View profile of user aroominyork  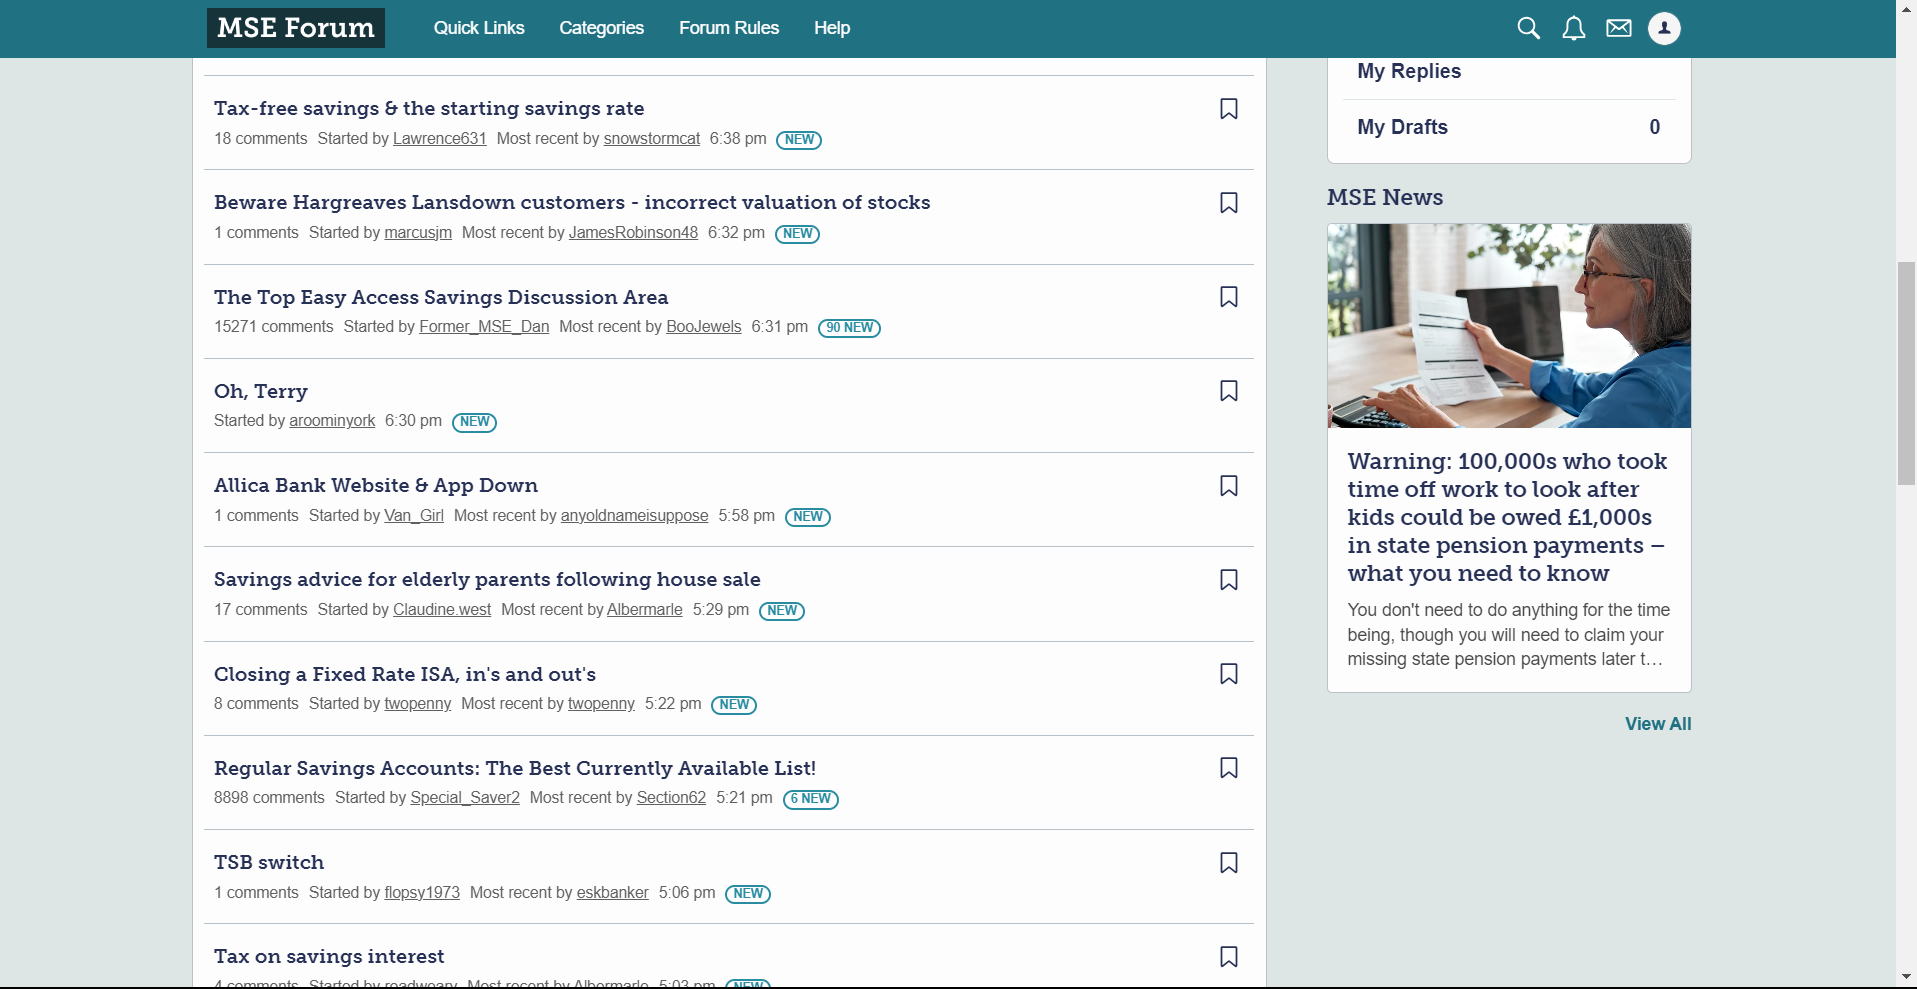pyautogui.click(x=332, y=421)
